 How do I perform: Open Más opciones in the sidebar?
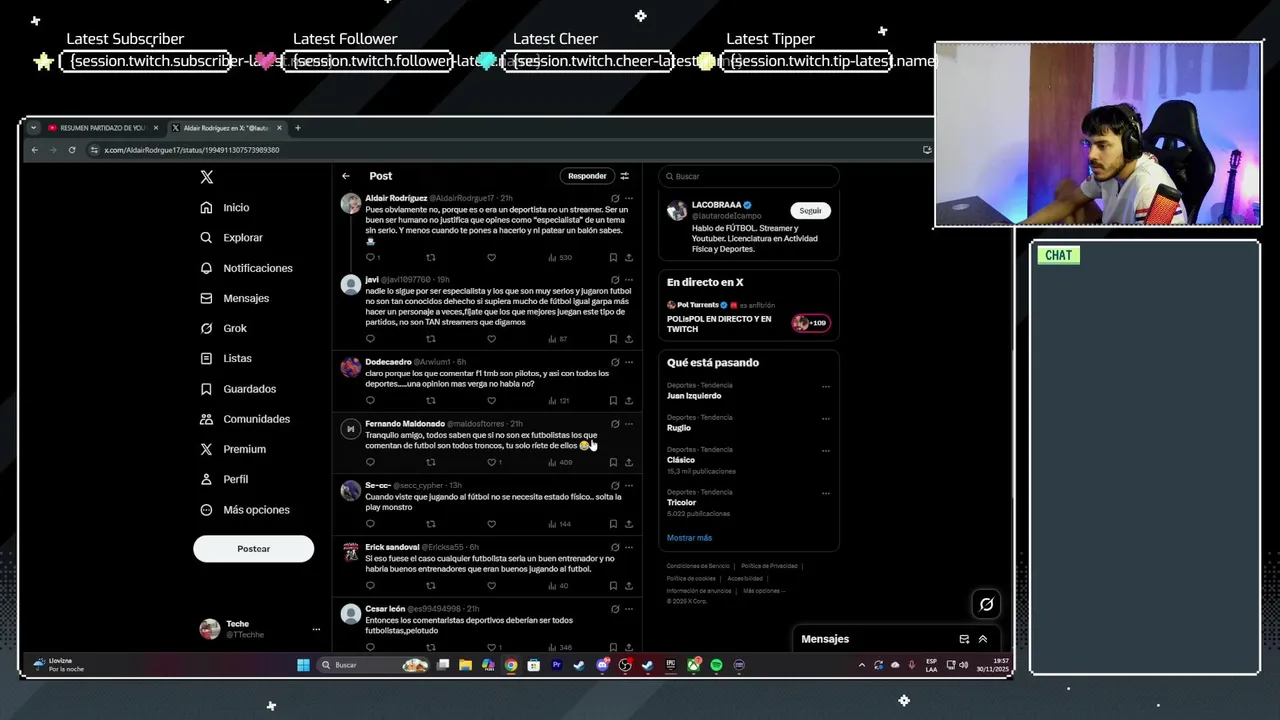click(x=245, y=510)
